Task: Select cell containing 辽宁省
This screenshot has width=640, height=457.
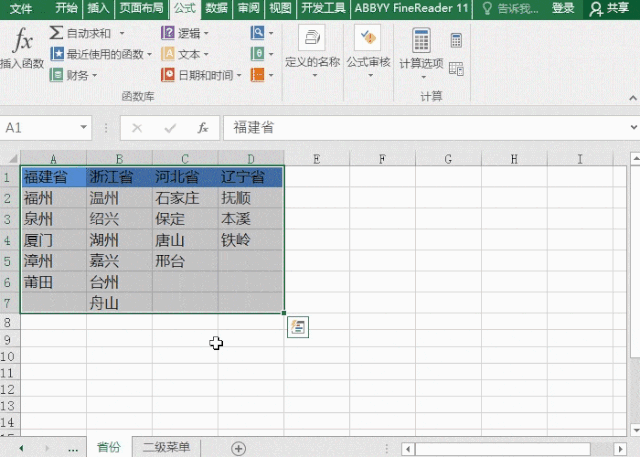Action: (251, 177)
